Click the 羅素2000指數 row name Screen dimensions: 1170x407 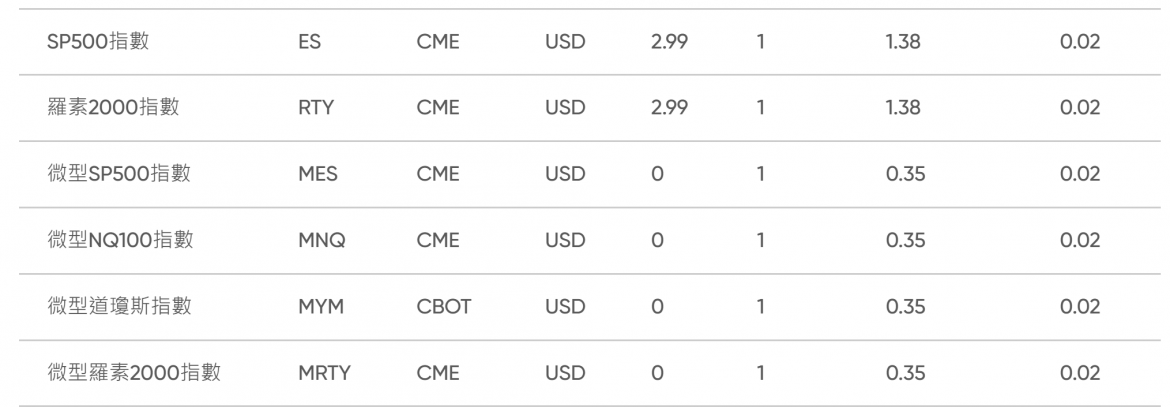coord(113,108)
